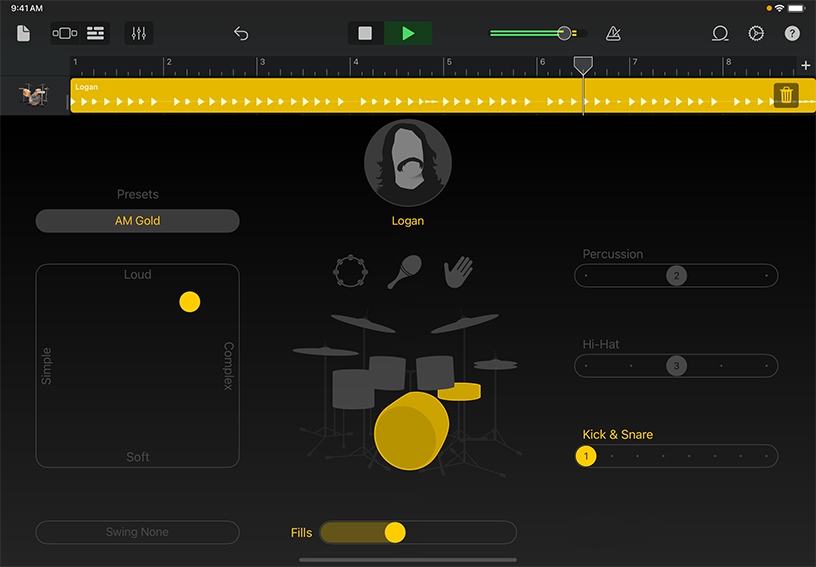Viewport: 816px width, 567px height.
Task: Open the Swing None menu
Action: click(x=137, y=532)
